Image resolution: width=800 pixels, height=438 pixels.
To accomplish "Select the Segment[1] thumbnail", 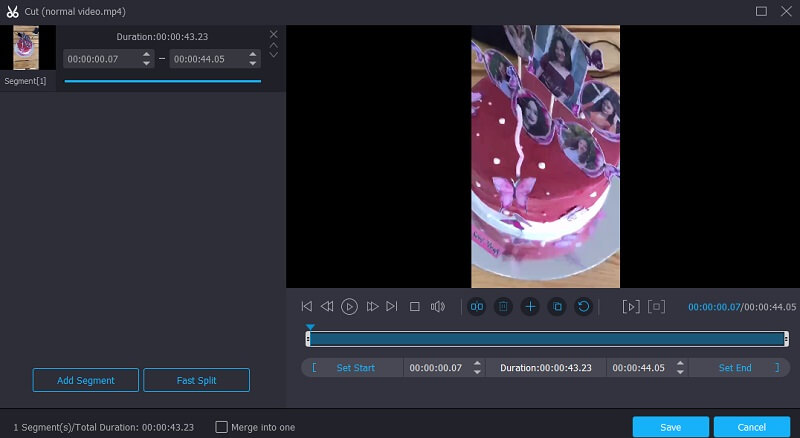I will pos(26,47).
